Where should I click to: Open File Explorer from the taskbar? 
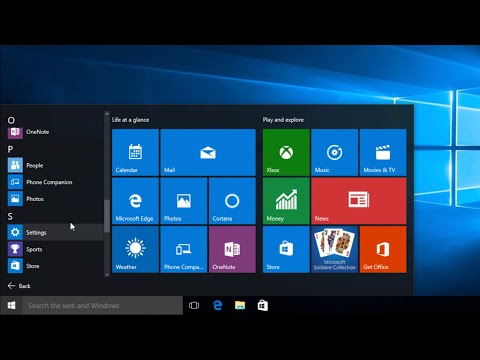point(240,305)
